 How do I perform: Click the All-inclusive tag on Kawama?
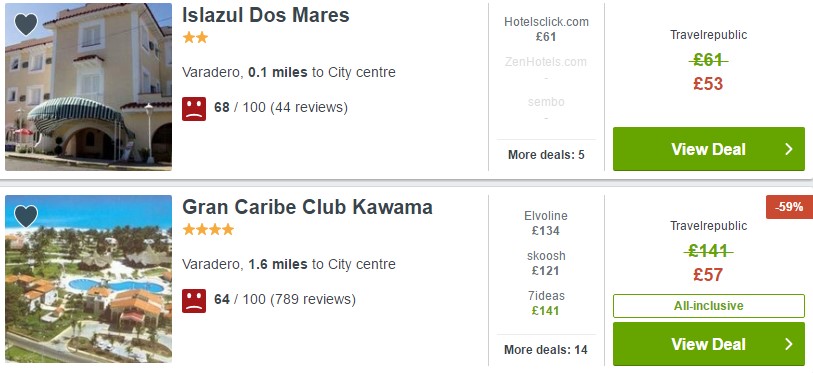pos(709,306)
